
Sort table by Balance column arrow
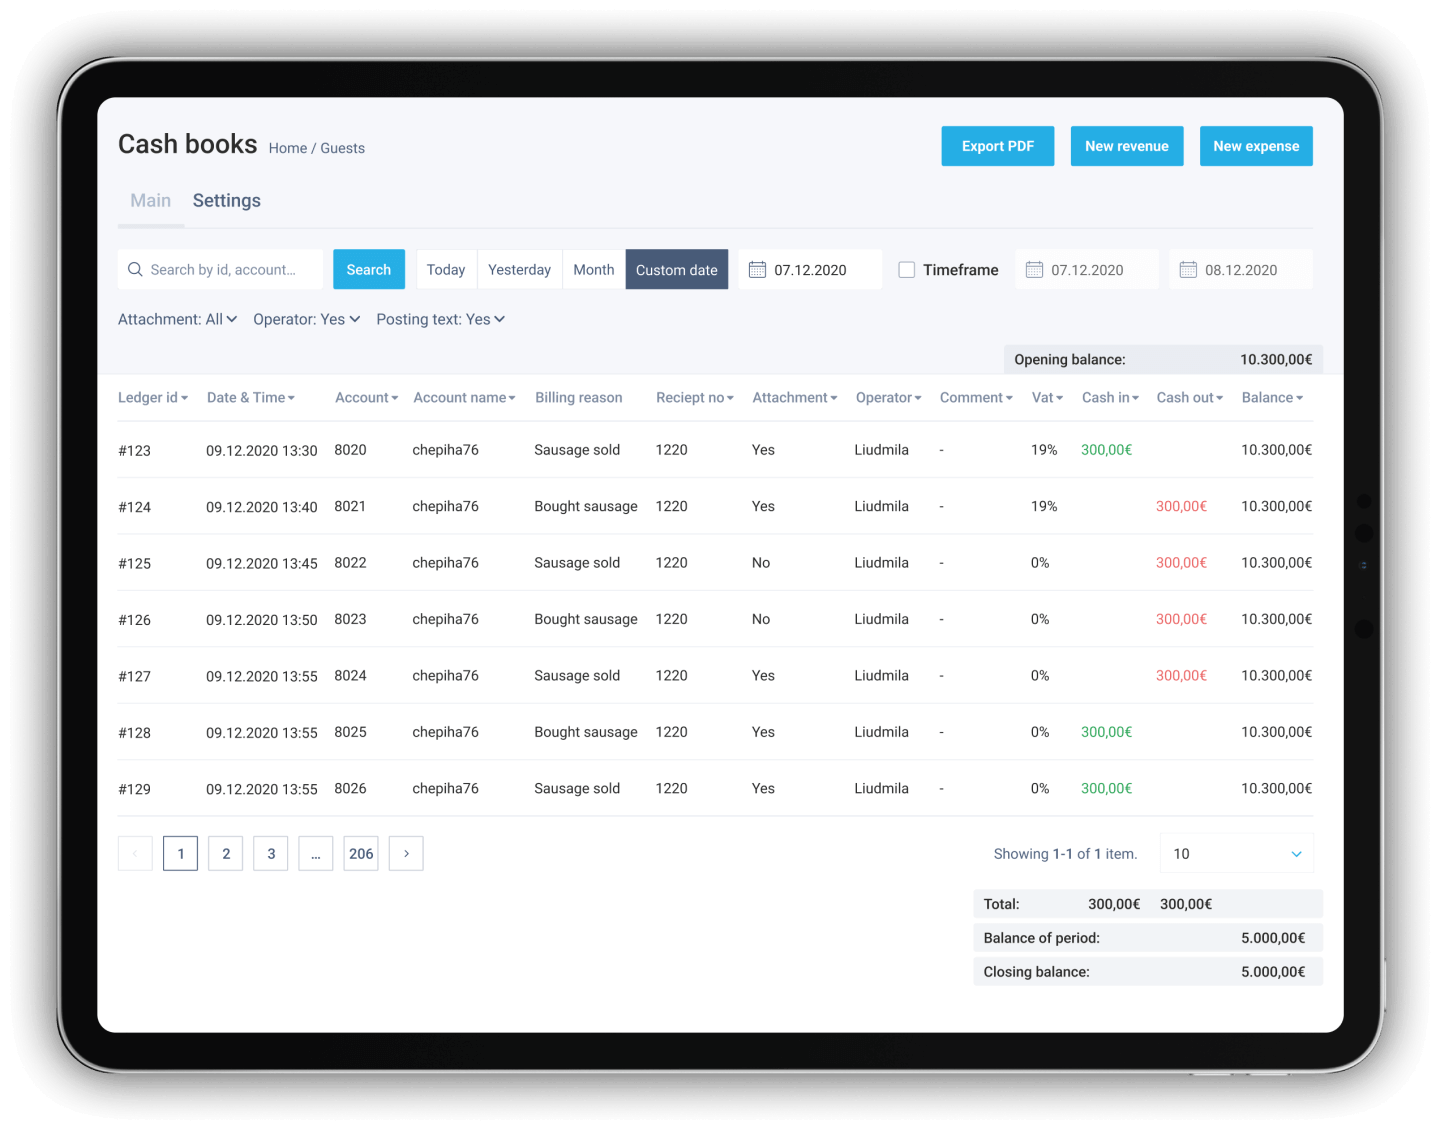pos(1299,398)
